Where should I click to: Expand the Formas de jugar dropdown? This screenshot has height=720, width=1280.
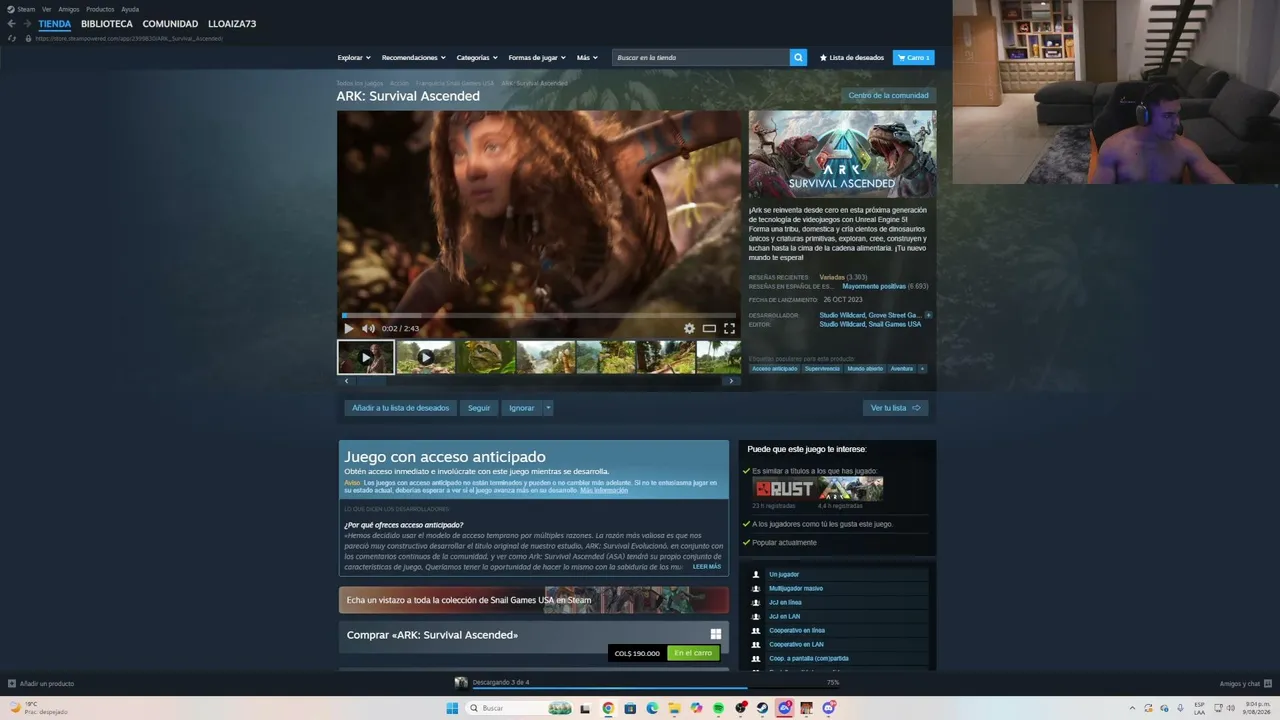pyautogui.click(x=537, y=58)
